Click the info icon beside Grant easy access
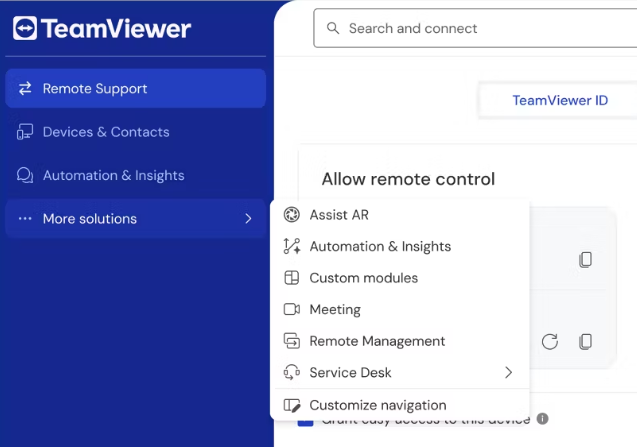This screenshot has width=637, height=447. tap(542, 418)
